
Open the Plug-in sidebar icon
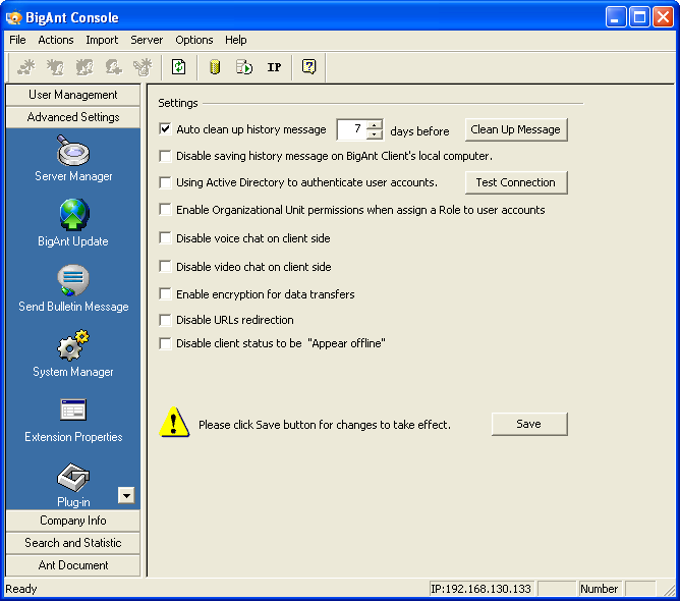coord(73,477)
